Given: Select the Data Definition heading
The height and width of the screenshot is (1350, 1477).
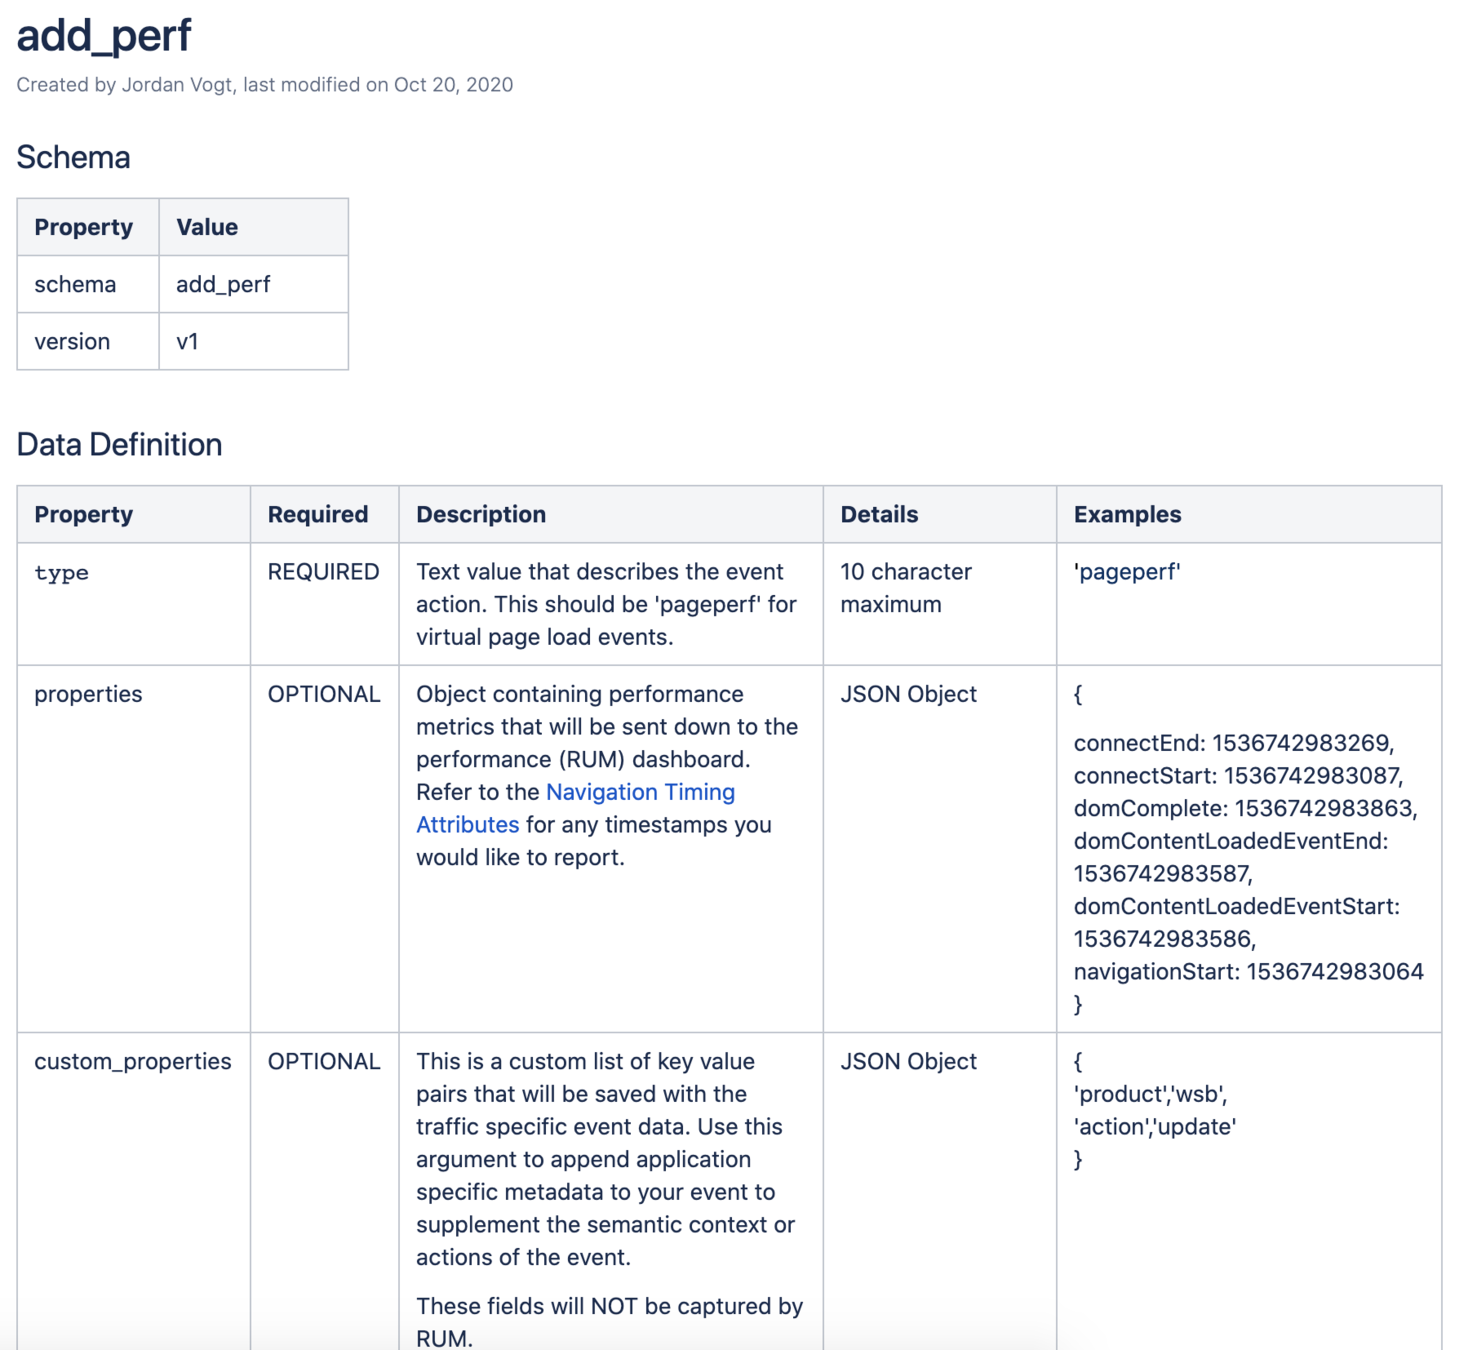Looking at the screenshot, I should click(120, 444).
